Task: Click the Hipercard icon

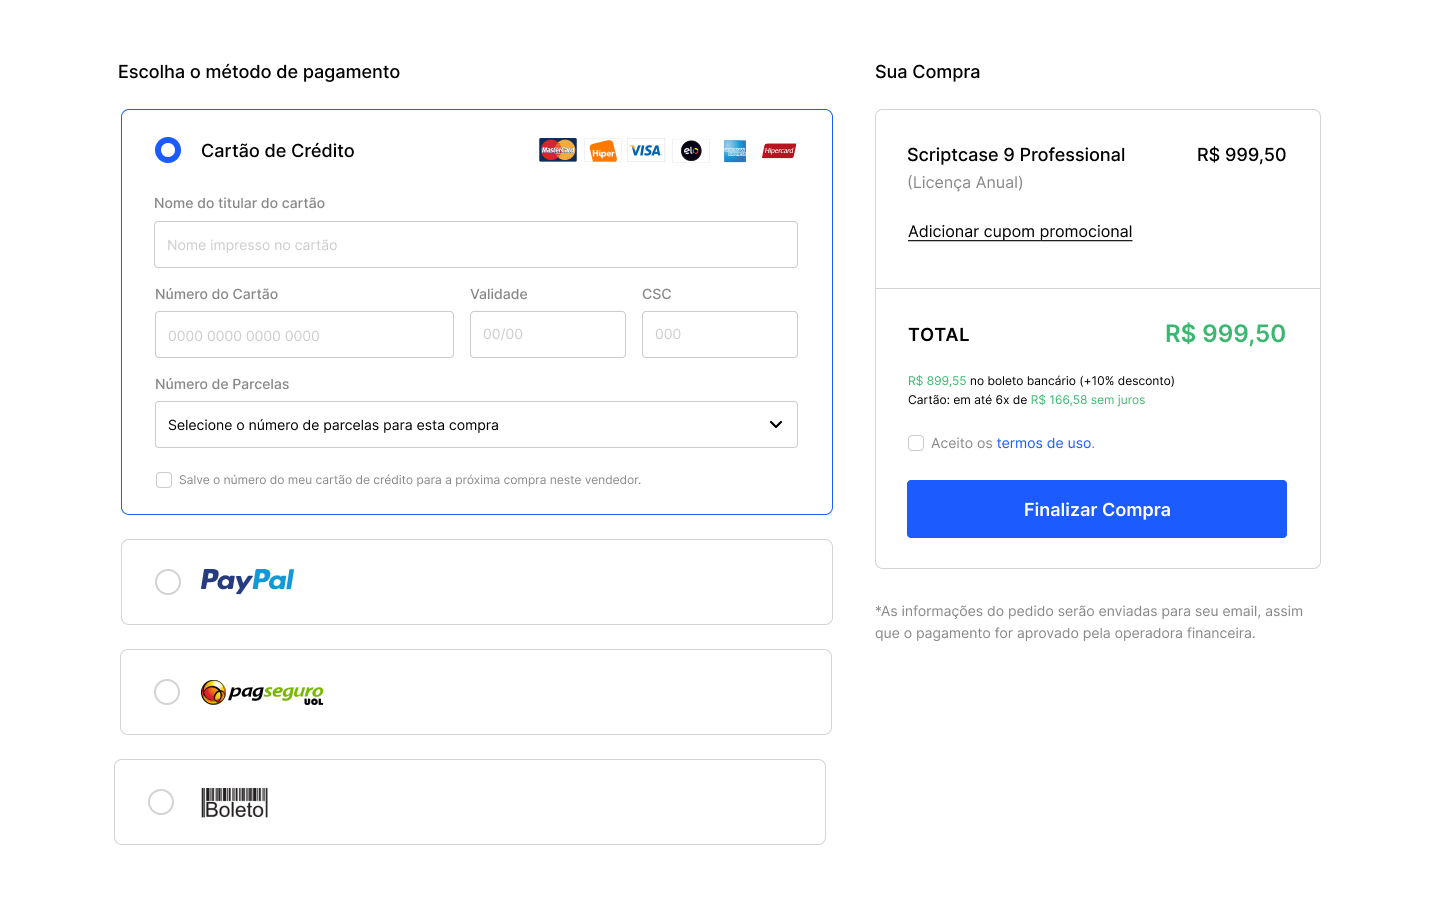Action: pyautogui.click(x=779, y=151)
